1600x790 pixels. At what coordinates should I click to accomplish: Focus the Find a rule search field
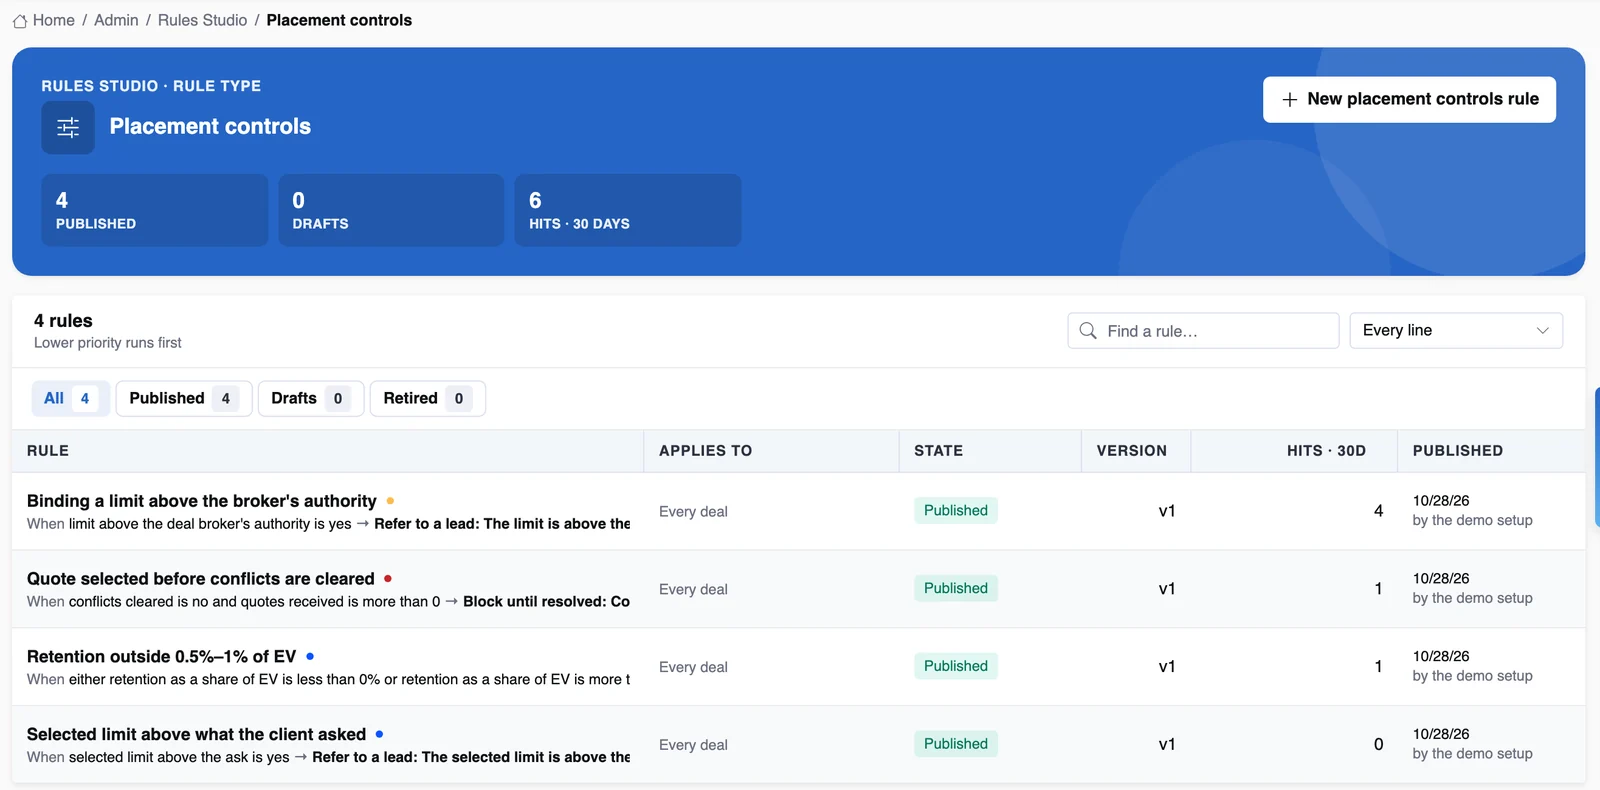coord(1203,331)
